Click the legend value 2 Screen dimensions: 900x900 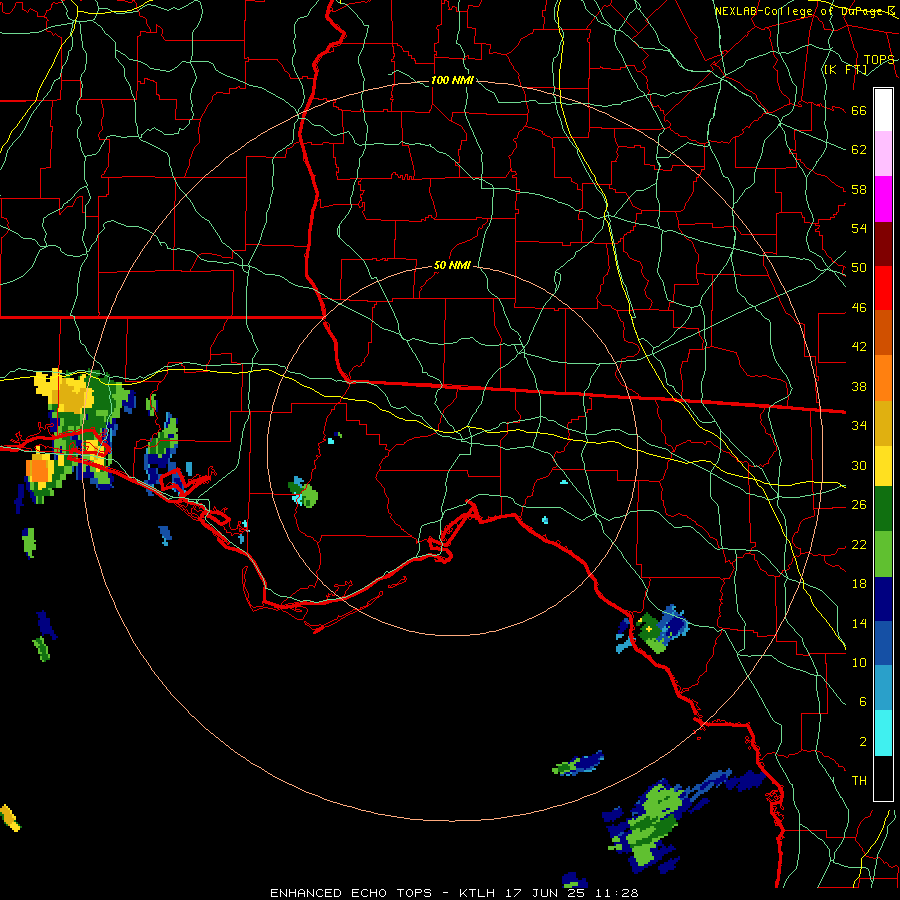point(862,742)
